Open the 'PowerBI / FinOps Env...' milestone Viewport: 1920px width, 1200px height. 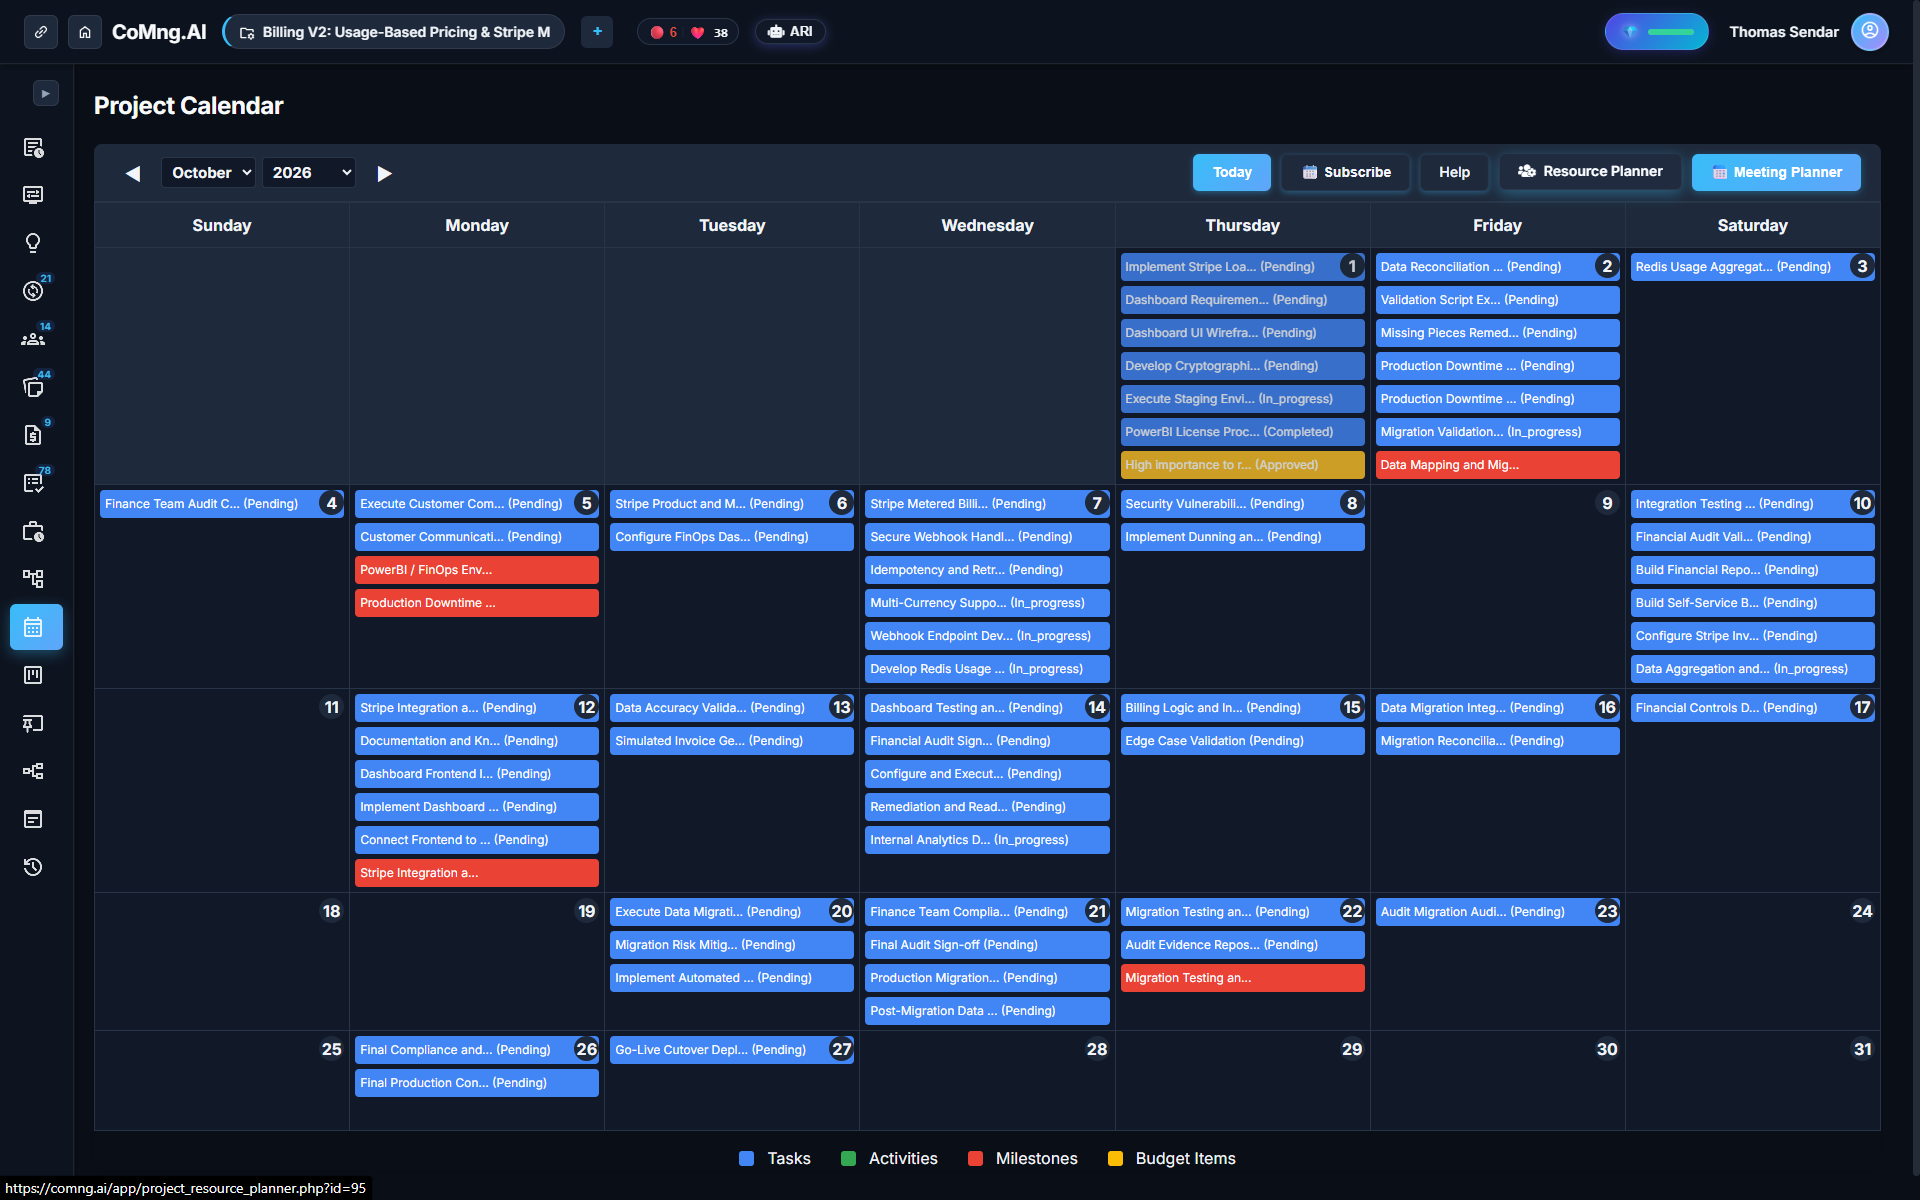[476, 570]
